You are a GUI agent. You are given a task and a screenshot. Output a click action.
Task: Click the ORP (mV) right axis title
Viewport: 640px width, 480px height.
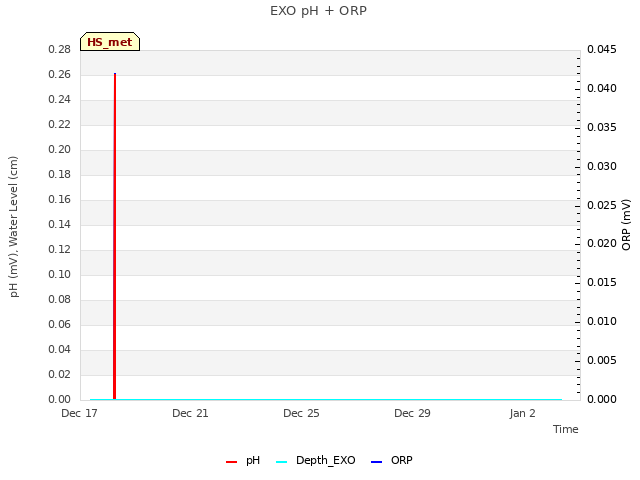point(626,224)
